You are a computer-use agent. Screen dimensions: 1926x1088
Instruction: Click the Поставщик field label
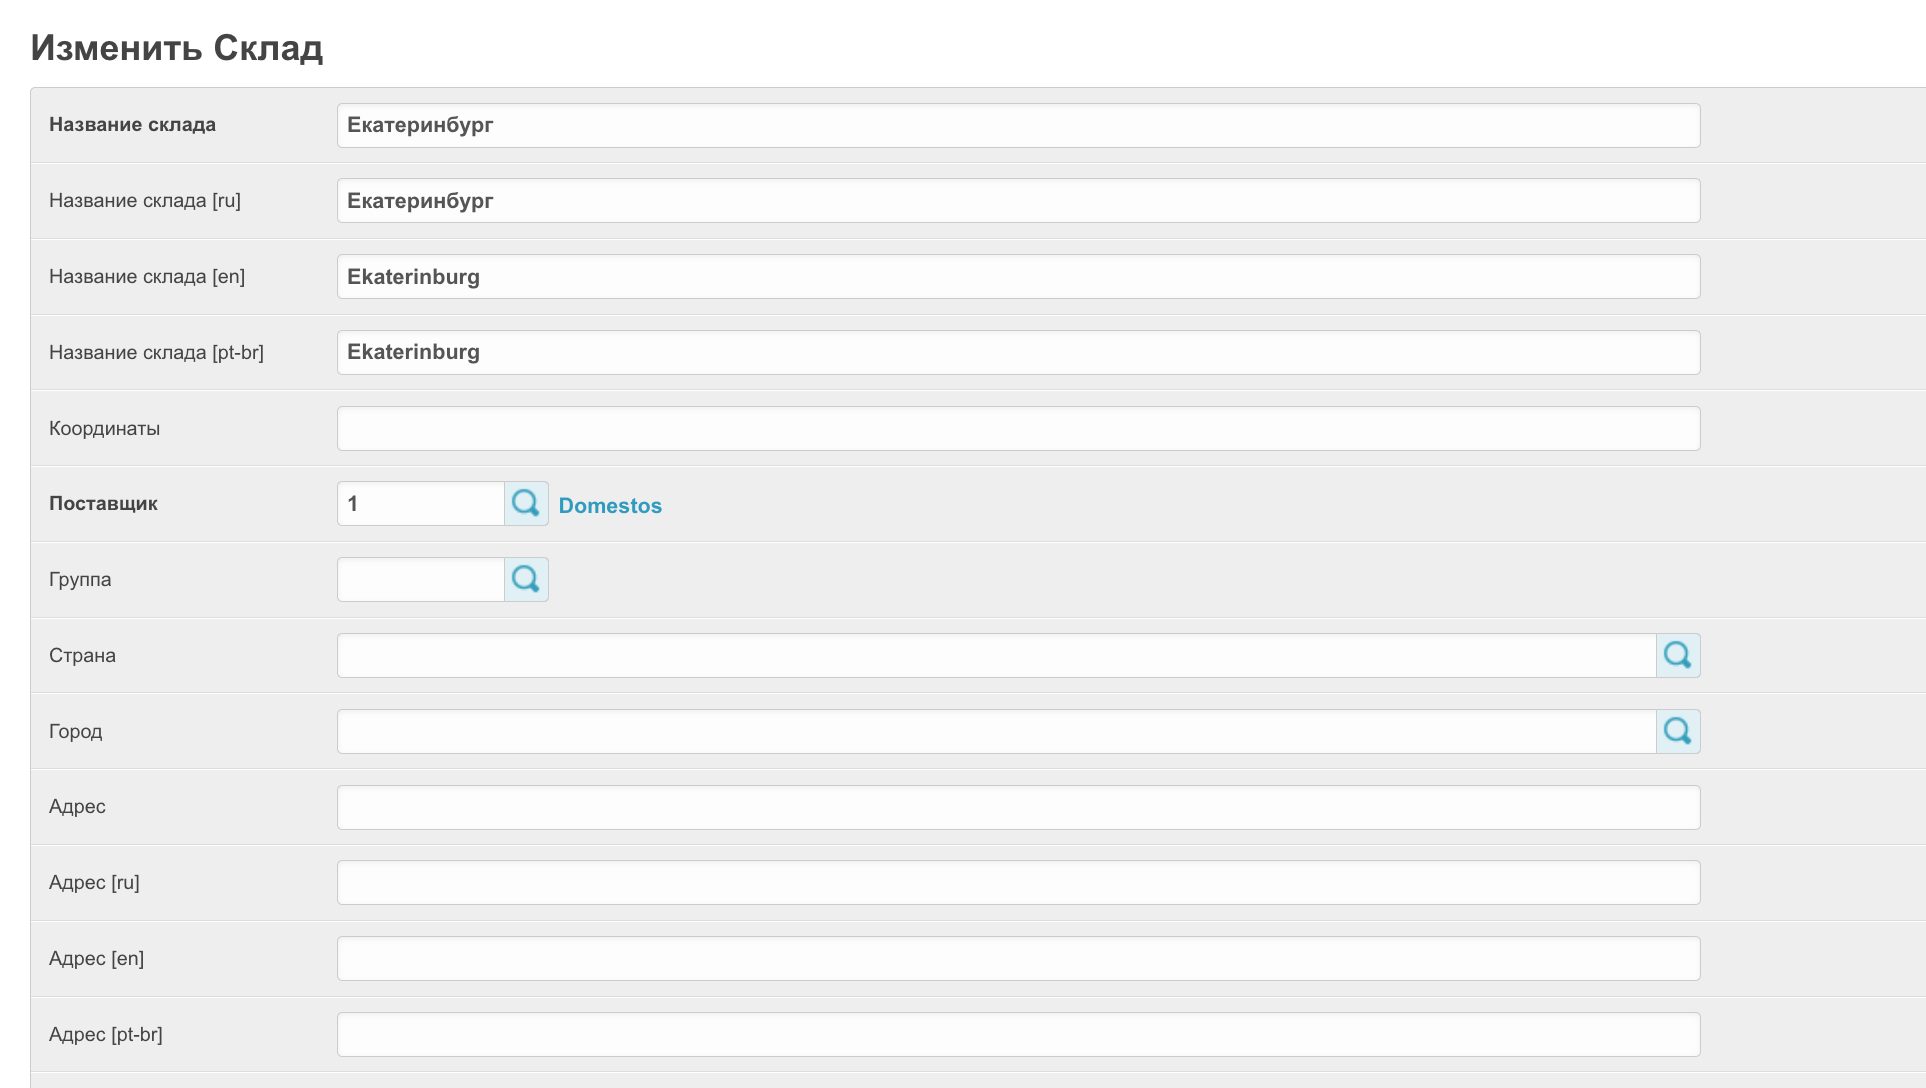pyautogui.click(x=103, y=504)
